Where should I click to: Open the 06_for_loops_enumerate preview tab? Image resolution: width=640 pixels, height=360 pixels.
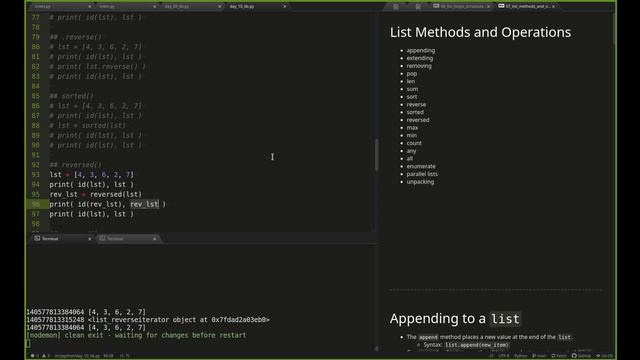point(461,7)
